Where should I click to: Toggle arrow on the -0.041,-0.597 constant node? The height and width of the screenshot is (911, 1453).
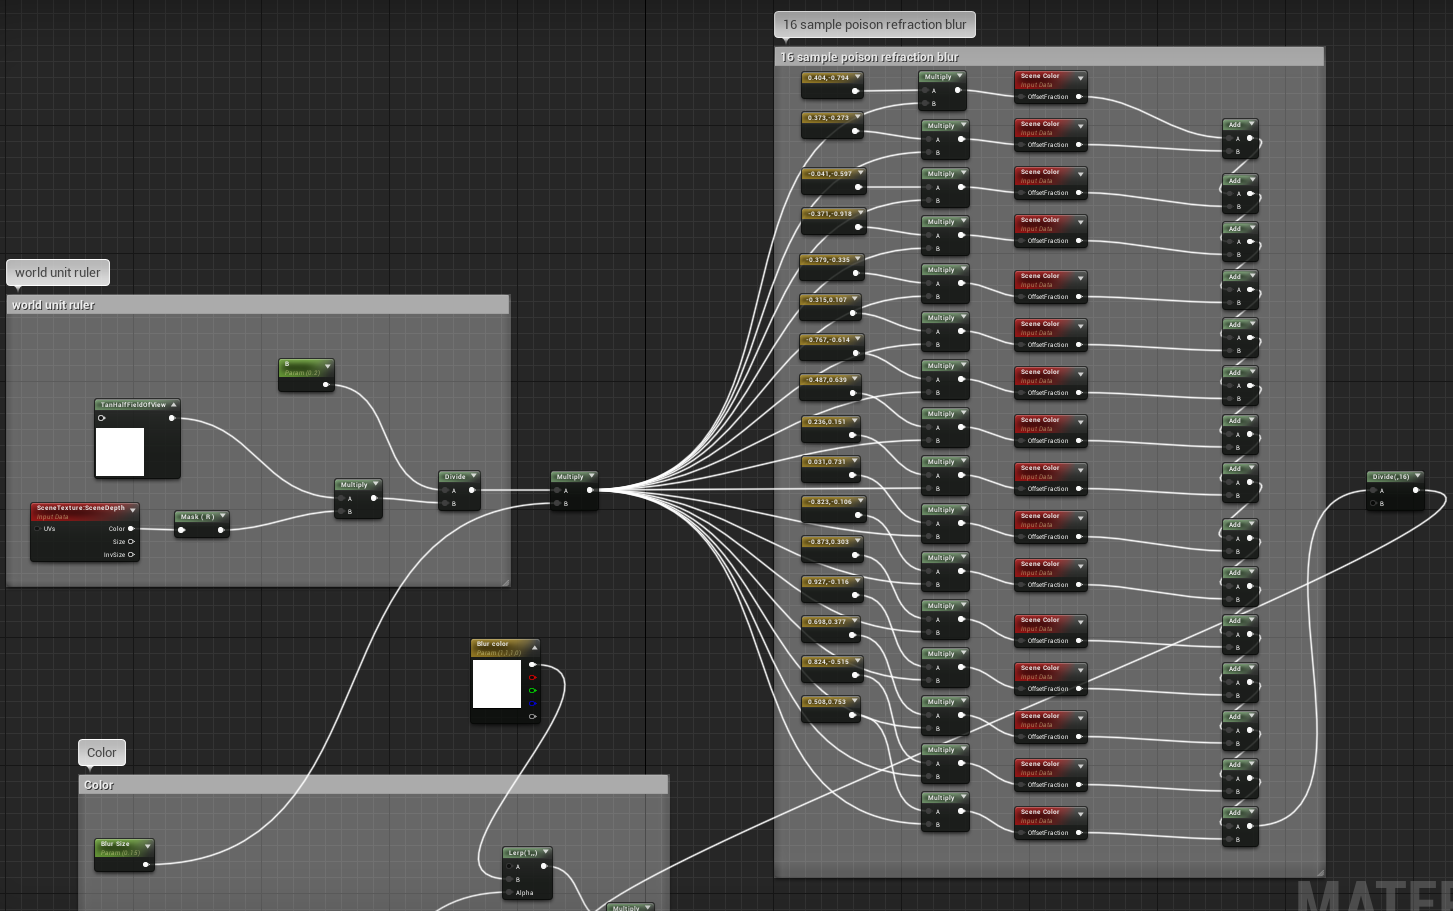860,173
